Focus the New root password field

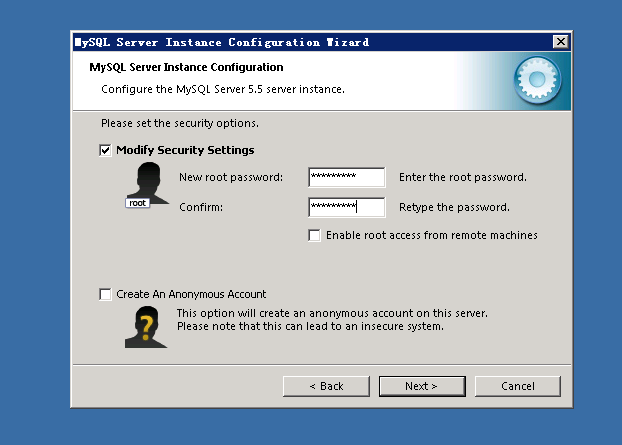coord(346,177)
